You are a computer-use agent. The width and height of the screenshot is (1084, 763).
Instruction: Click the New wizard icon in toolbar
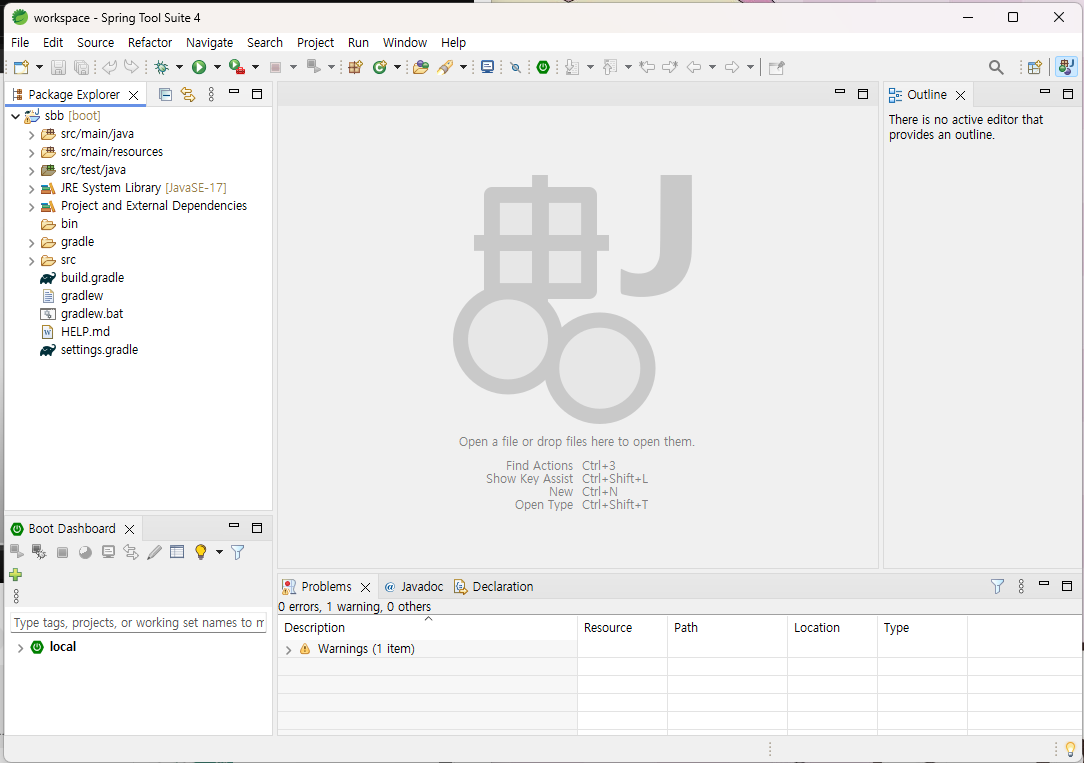(x=21, y=67)
